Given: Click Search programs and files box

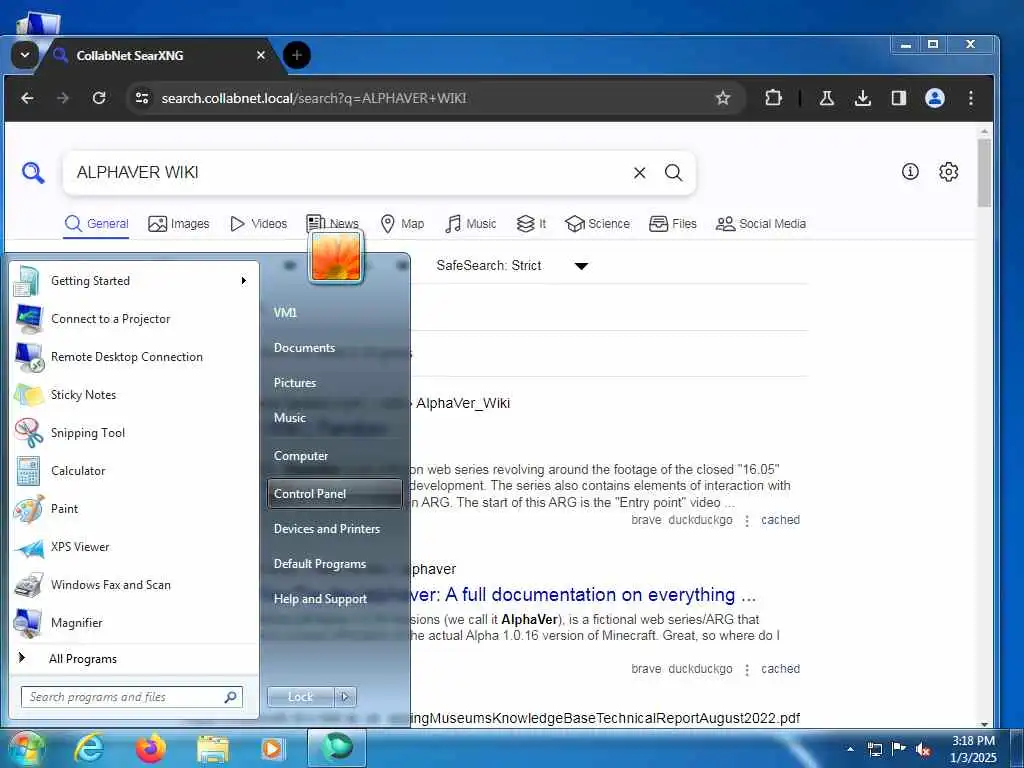Looking at the screenshot, I should click(132, 697).
